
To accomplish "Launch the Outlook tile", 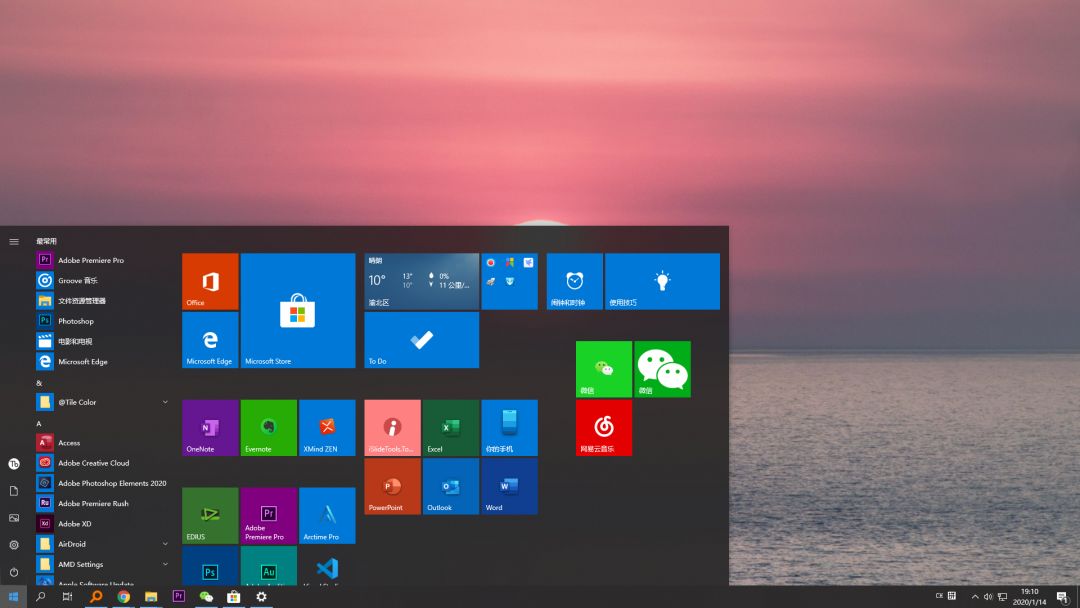I will [450, 486].
